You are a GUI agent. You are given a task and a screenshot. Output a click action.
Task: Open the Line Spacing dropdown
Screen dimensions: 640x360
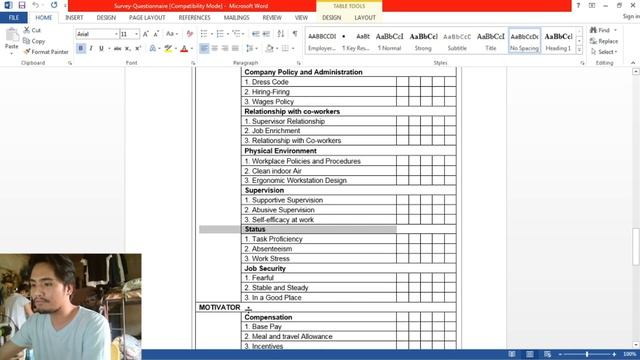tap(256, 49)
